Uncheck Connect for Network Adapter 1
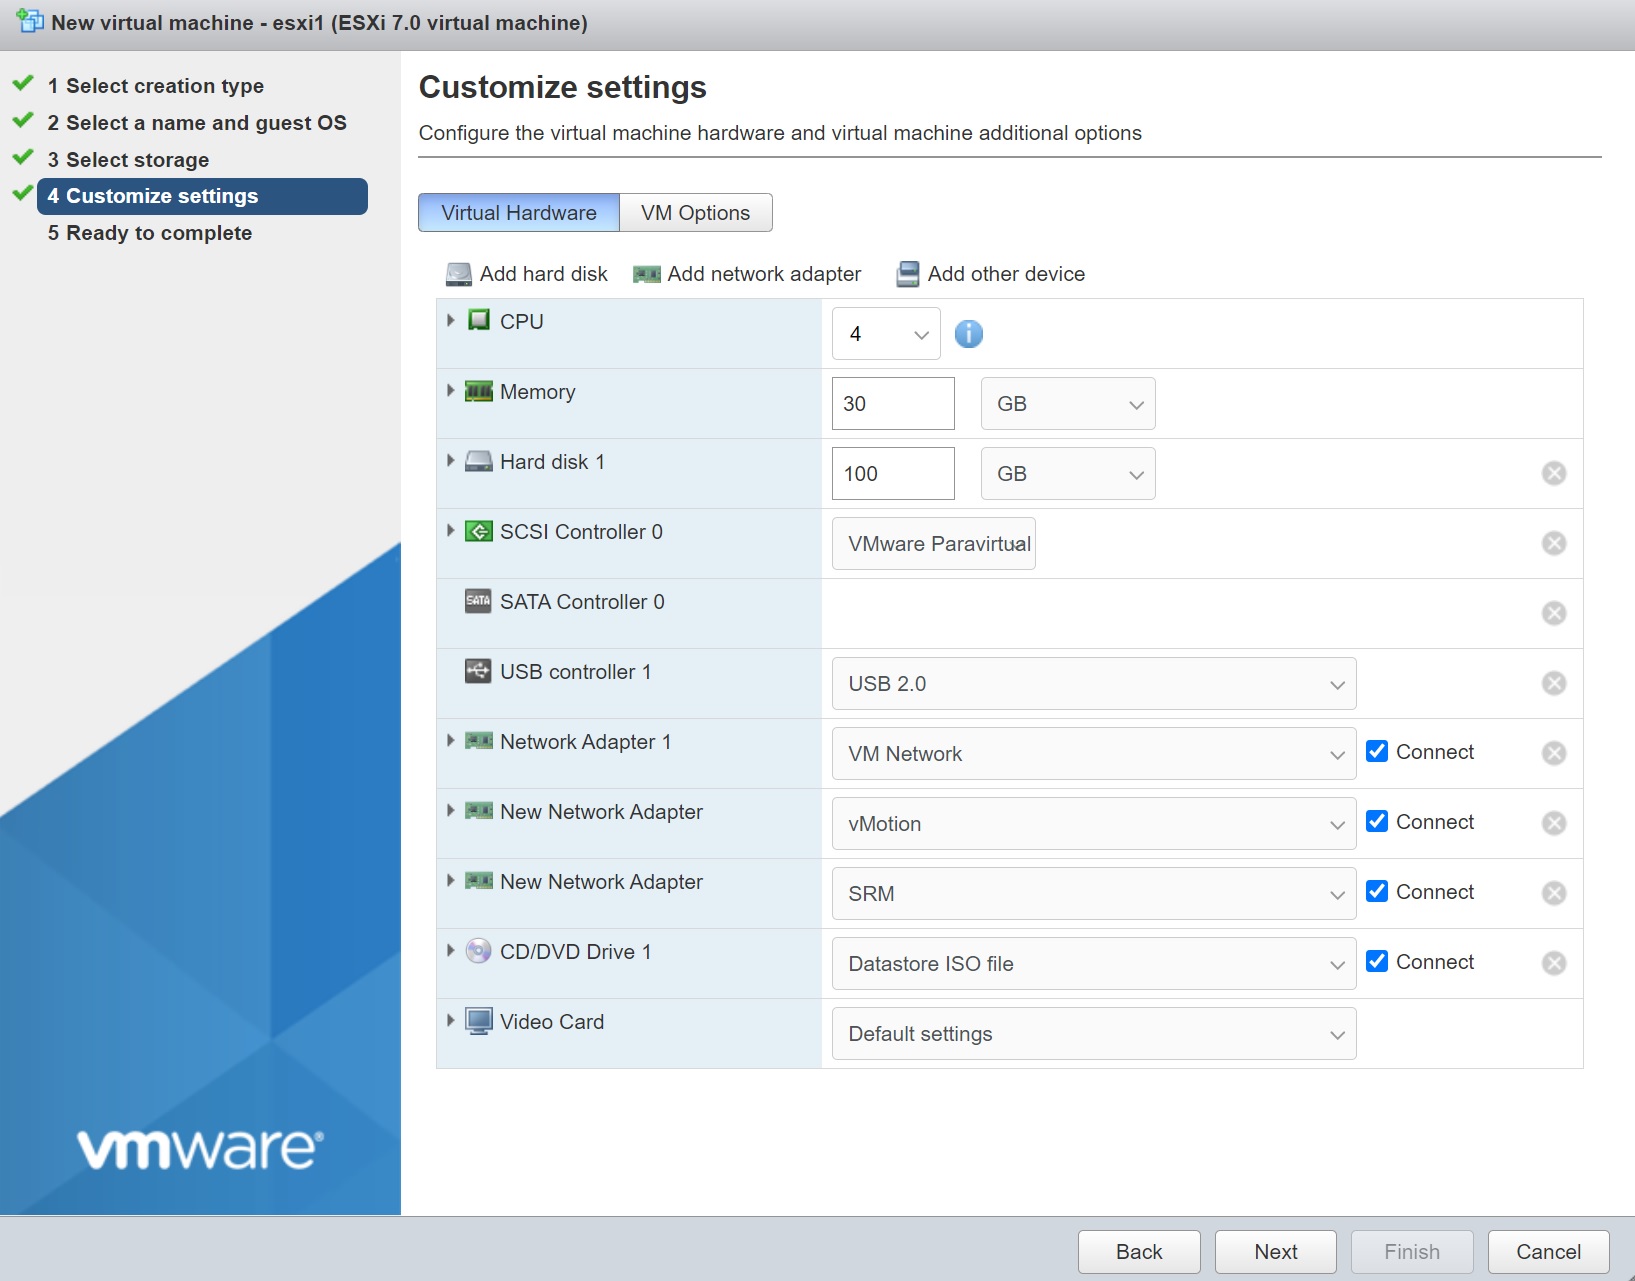This screenshot has height=1281, width=1635. click(1377, 751)
